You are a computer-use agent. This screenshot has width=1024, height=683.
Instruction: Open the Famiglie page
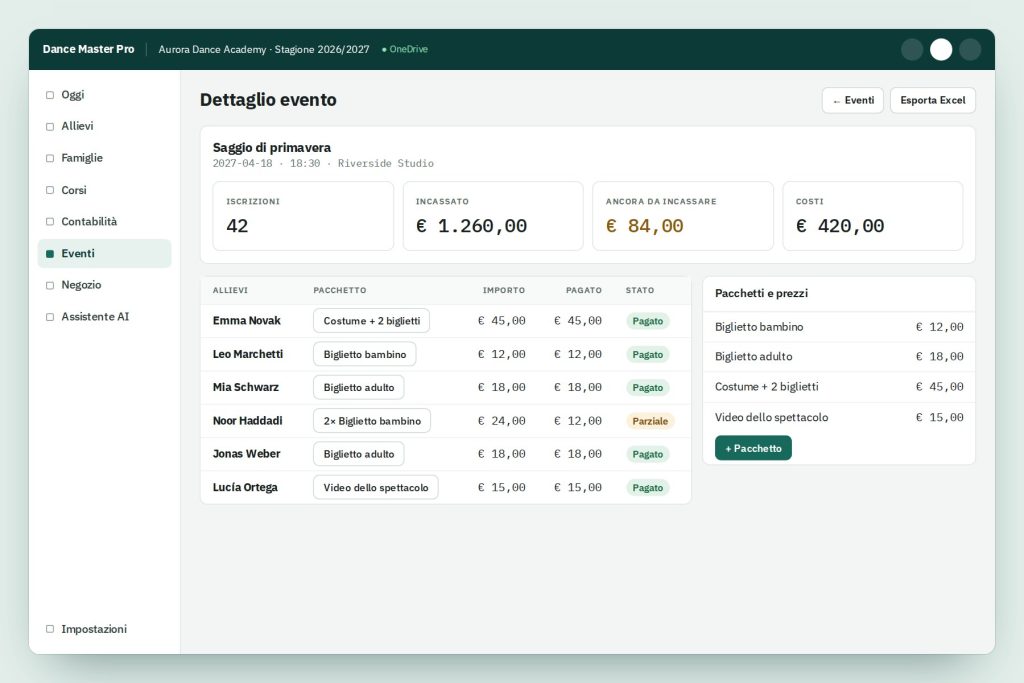(104, 158)
